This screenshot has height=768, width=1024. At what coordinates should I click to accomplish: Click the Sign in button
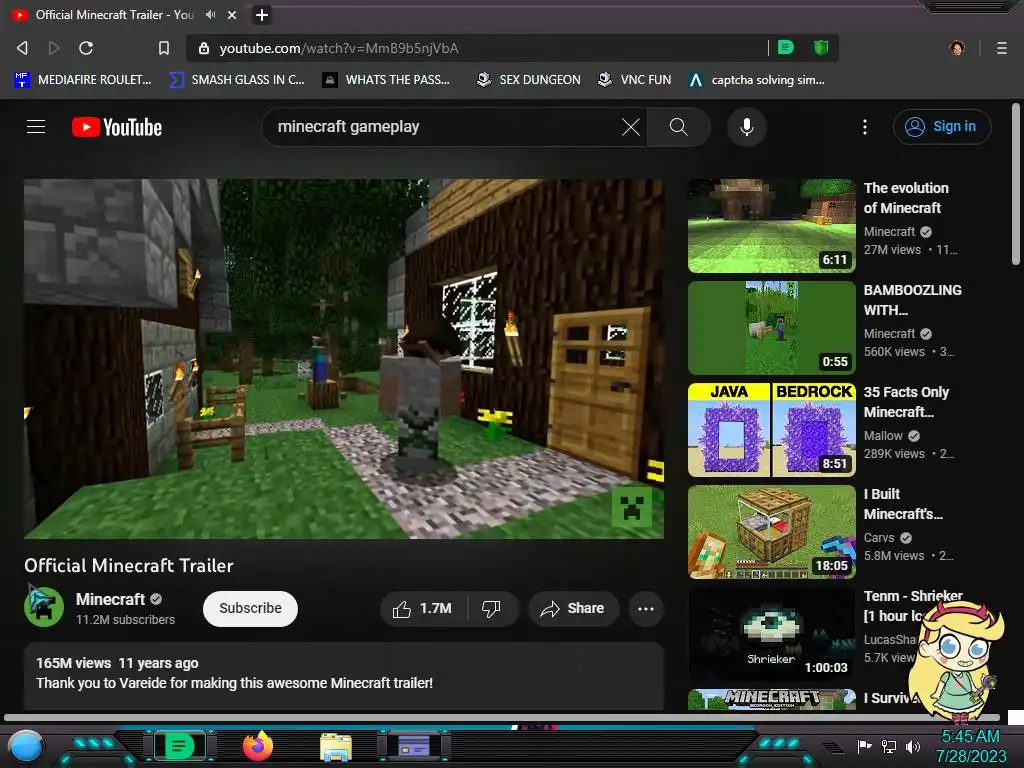(942, 127)
